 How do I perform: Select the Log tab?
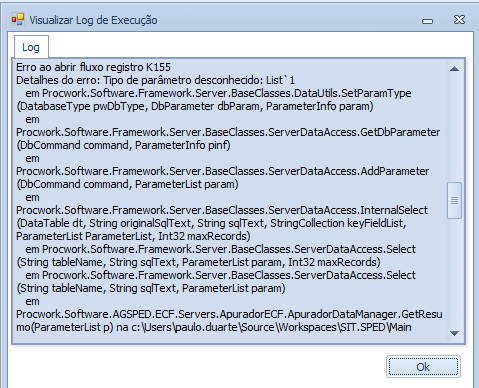[x=31, y=47]
